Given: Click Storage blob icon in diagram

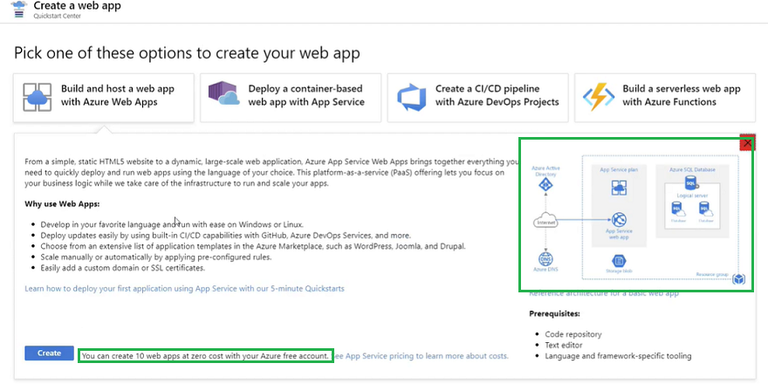Looking at the screenshot, I should [619, 261].
